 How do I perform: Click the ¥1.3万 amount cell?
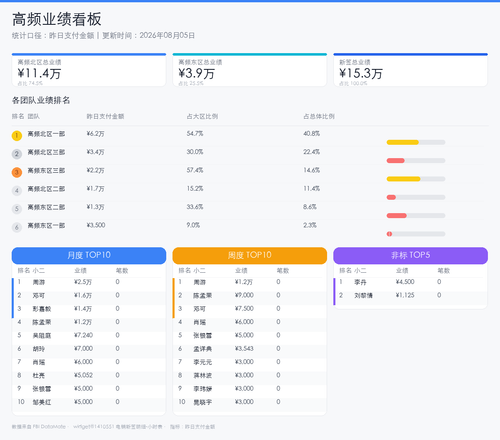tap(95, 207)
